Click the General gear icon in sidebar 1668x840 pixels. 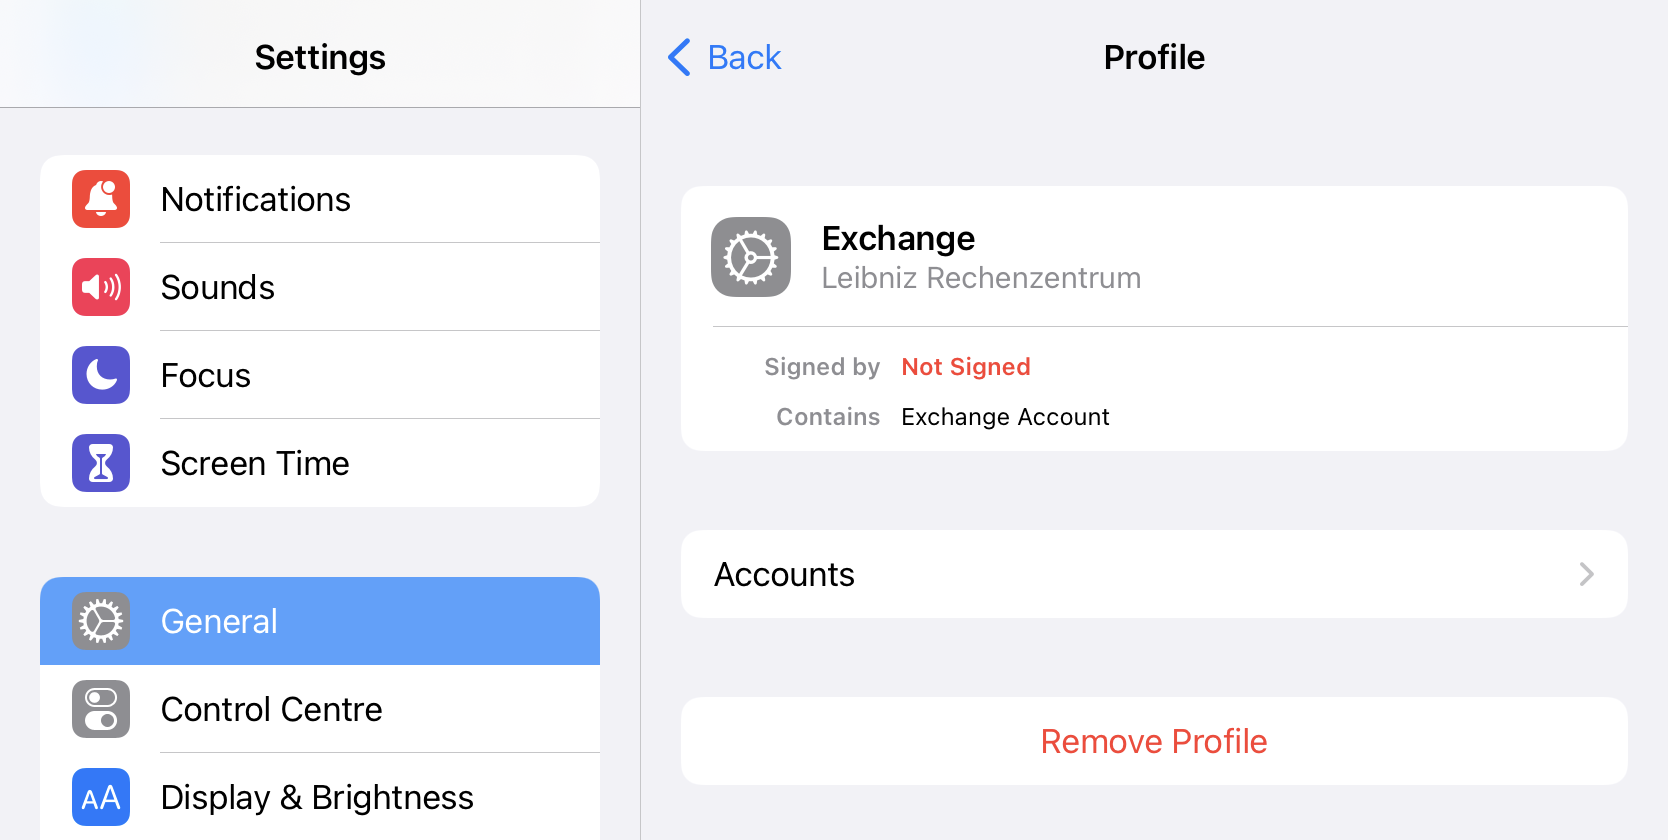pos(101,621)
